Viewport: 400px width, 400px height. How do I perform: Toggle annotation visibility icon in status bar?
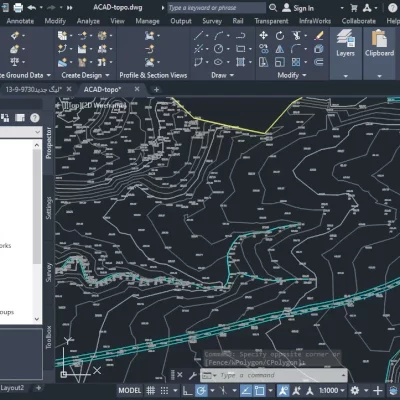[283, 390]
